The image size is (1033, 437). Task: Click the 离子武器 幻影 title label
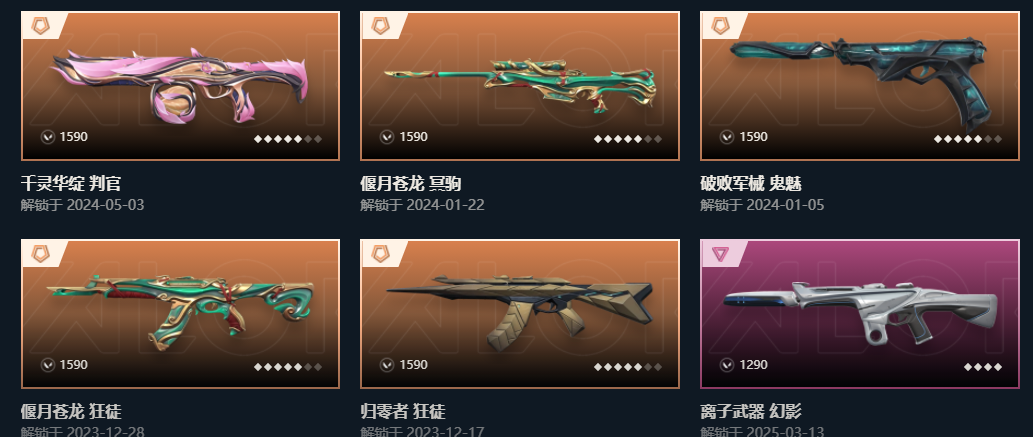[750, 412]
